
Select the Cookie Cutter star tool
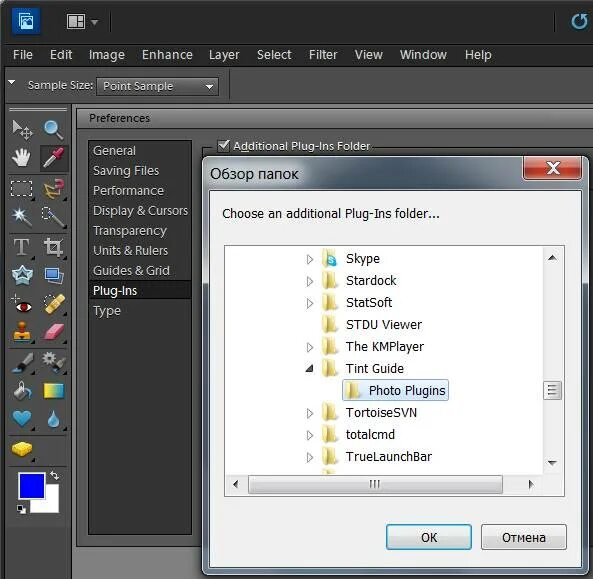22,275
